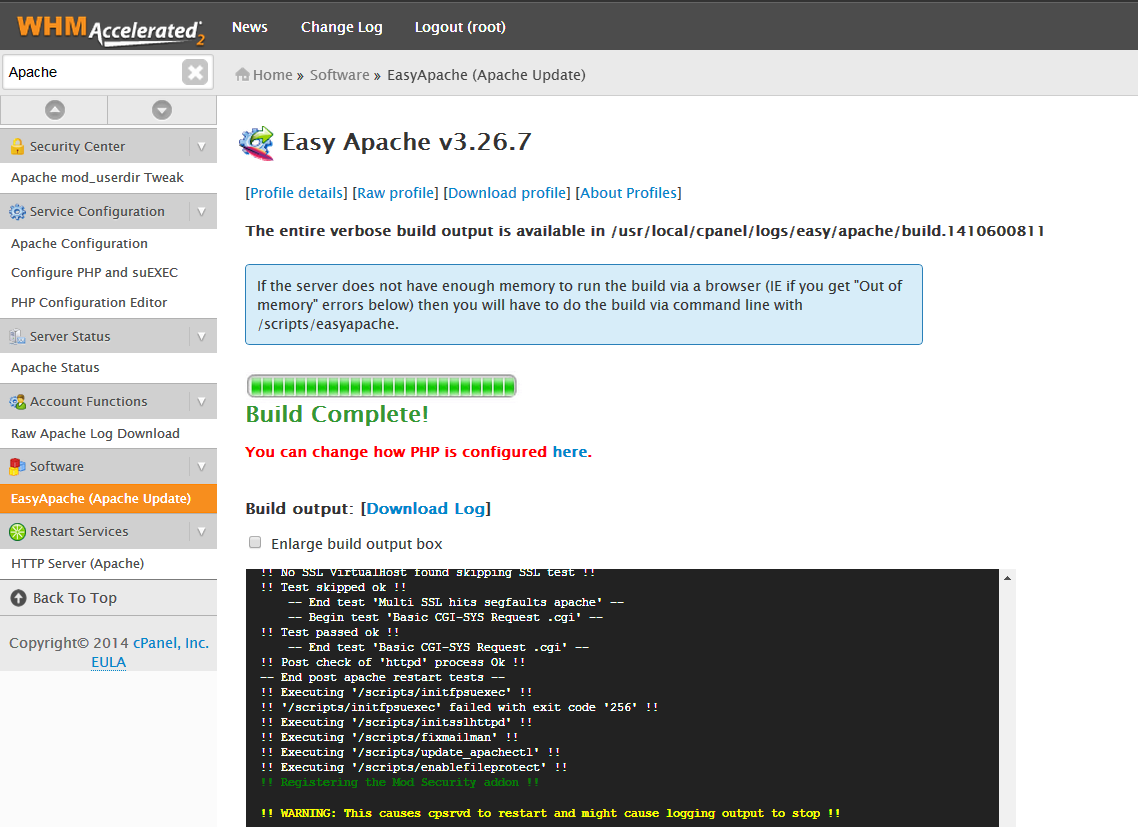Open PHP Configuration Editor
Image resolution: width=1138 pixels, height=827 pixels.
(x=89, y=302)
